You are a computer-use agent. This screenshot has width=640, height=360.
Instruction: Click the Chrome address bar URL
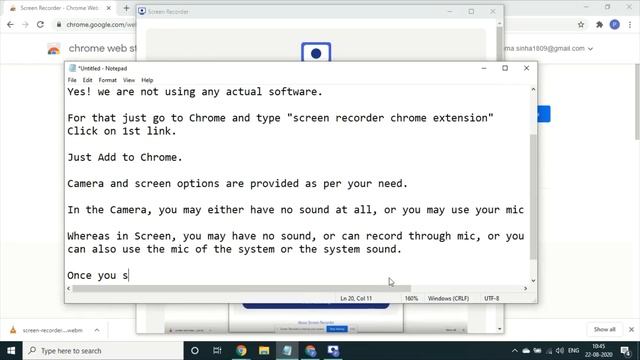(x=100, y=24)
